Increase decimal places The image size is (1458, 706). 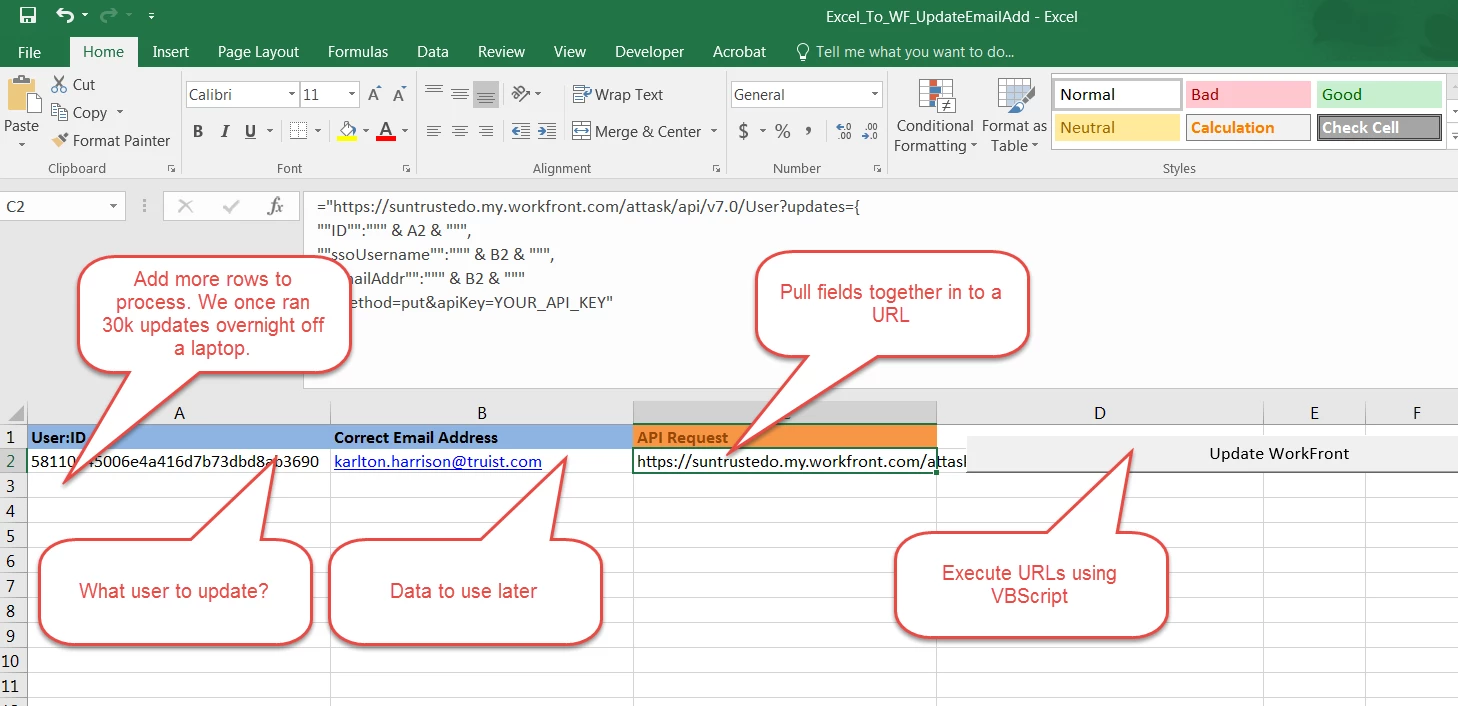point(844,131)
